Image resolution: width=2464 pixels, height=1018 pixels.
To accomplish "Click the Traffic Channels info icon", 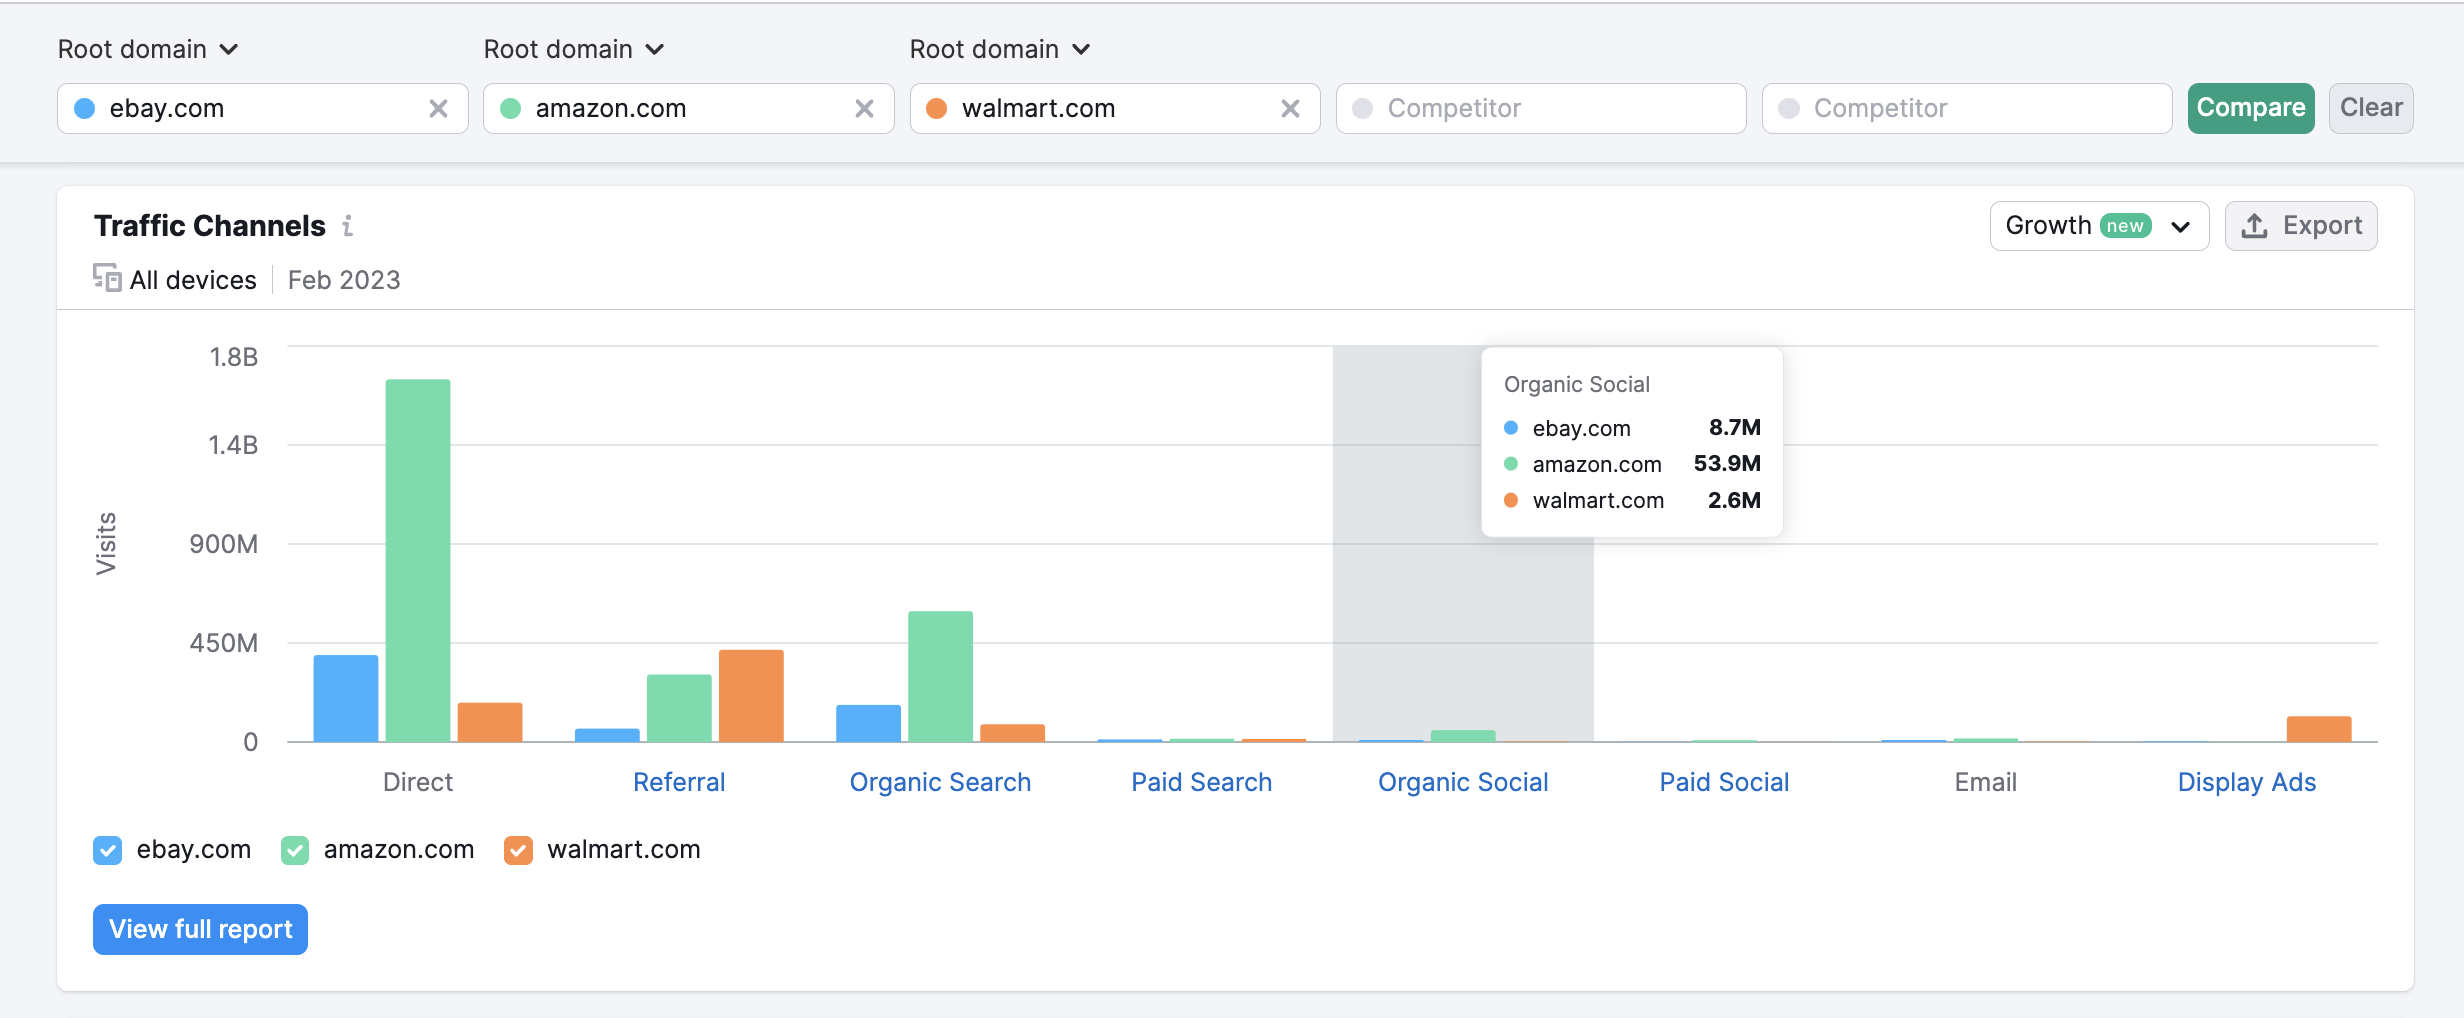I will (x=347, y=226).
